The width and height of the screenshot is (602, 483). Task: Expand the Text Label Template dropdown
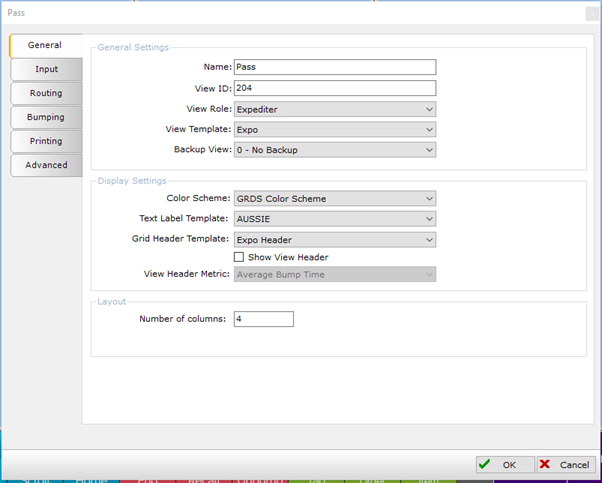tap(334, 218)
